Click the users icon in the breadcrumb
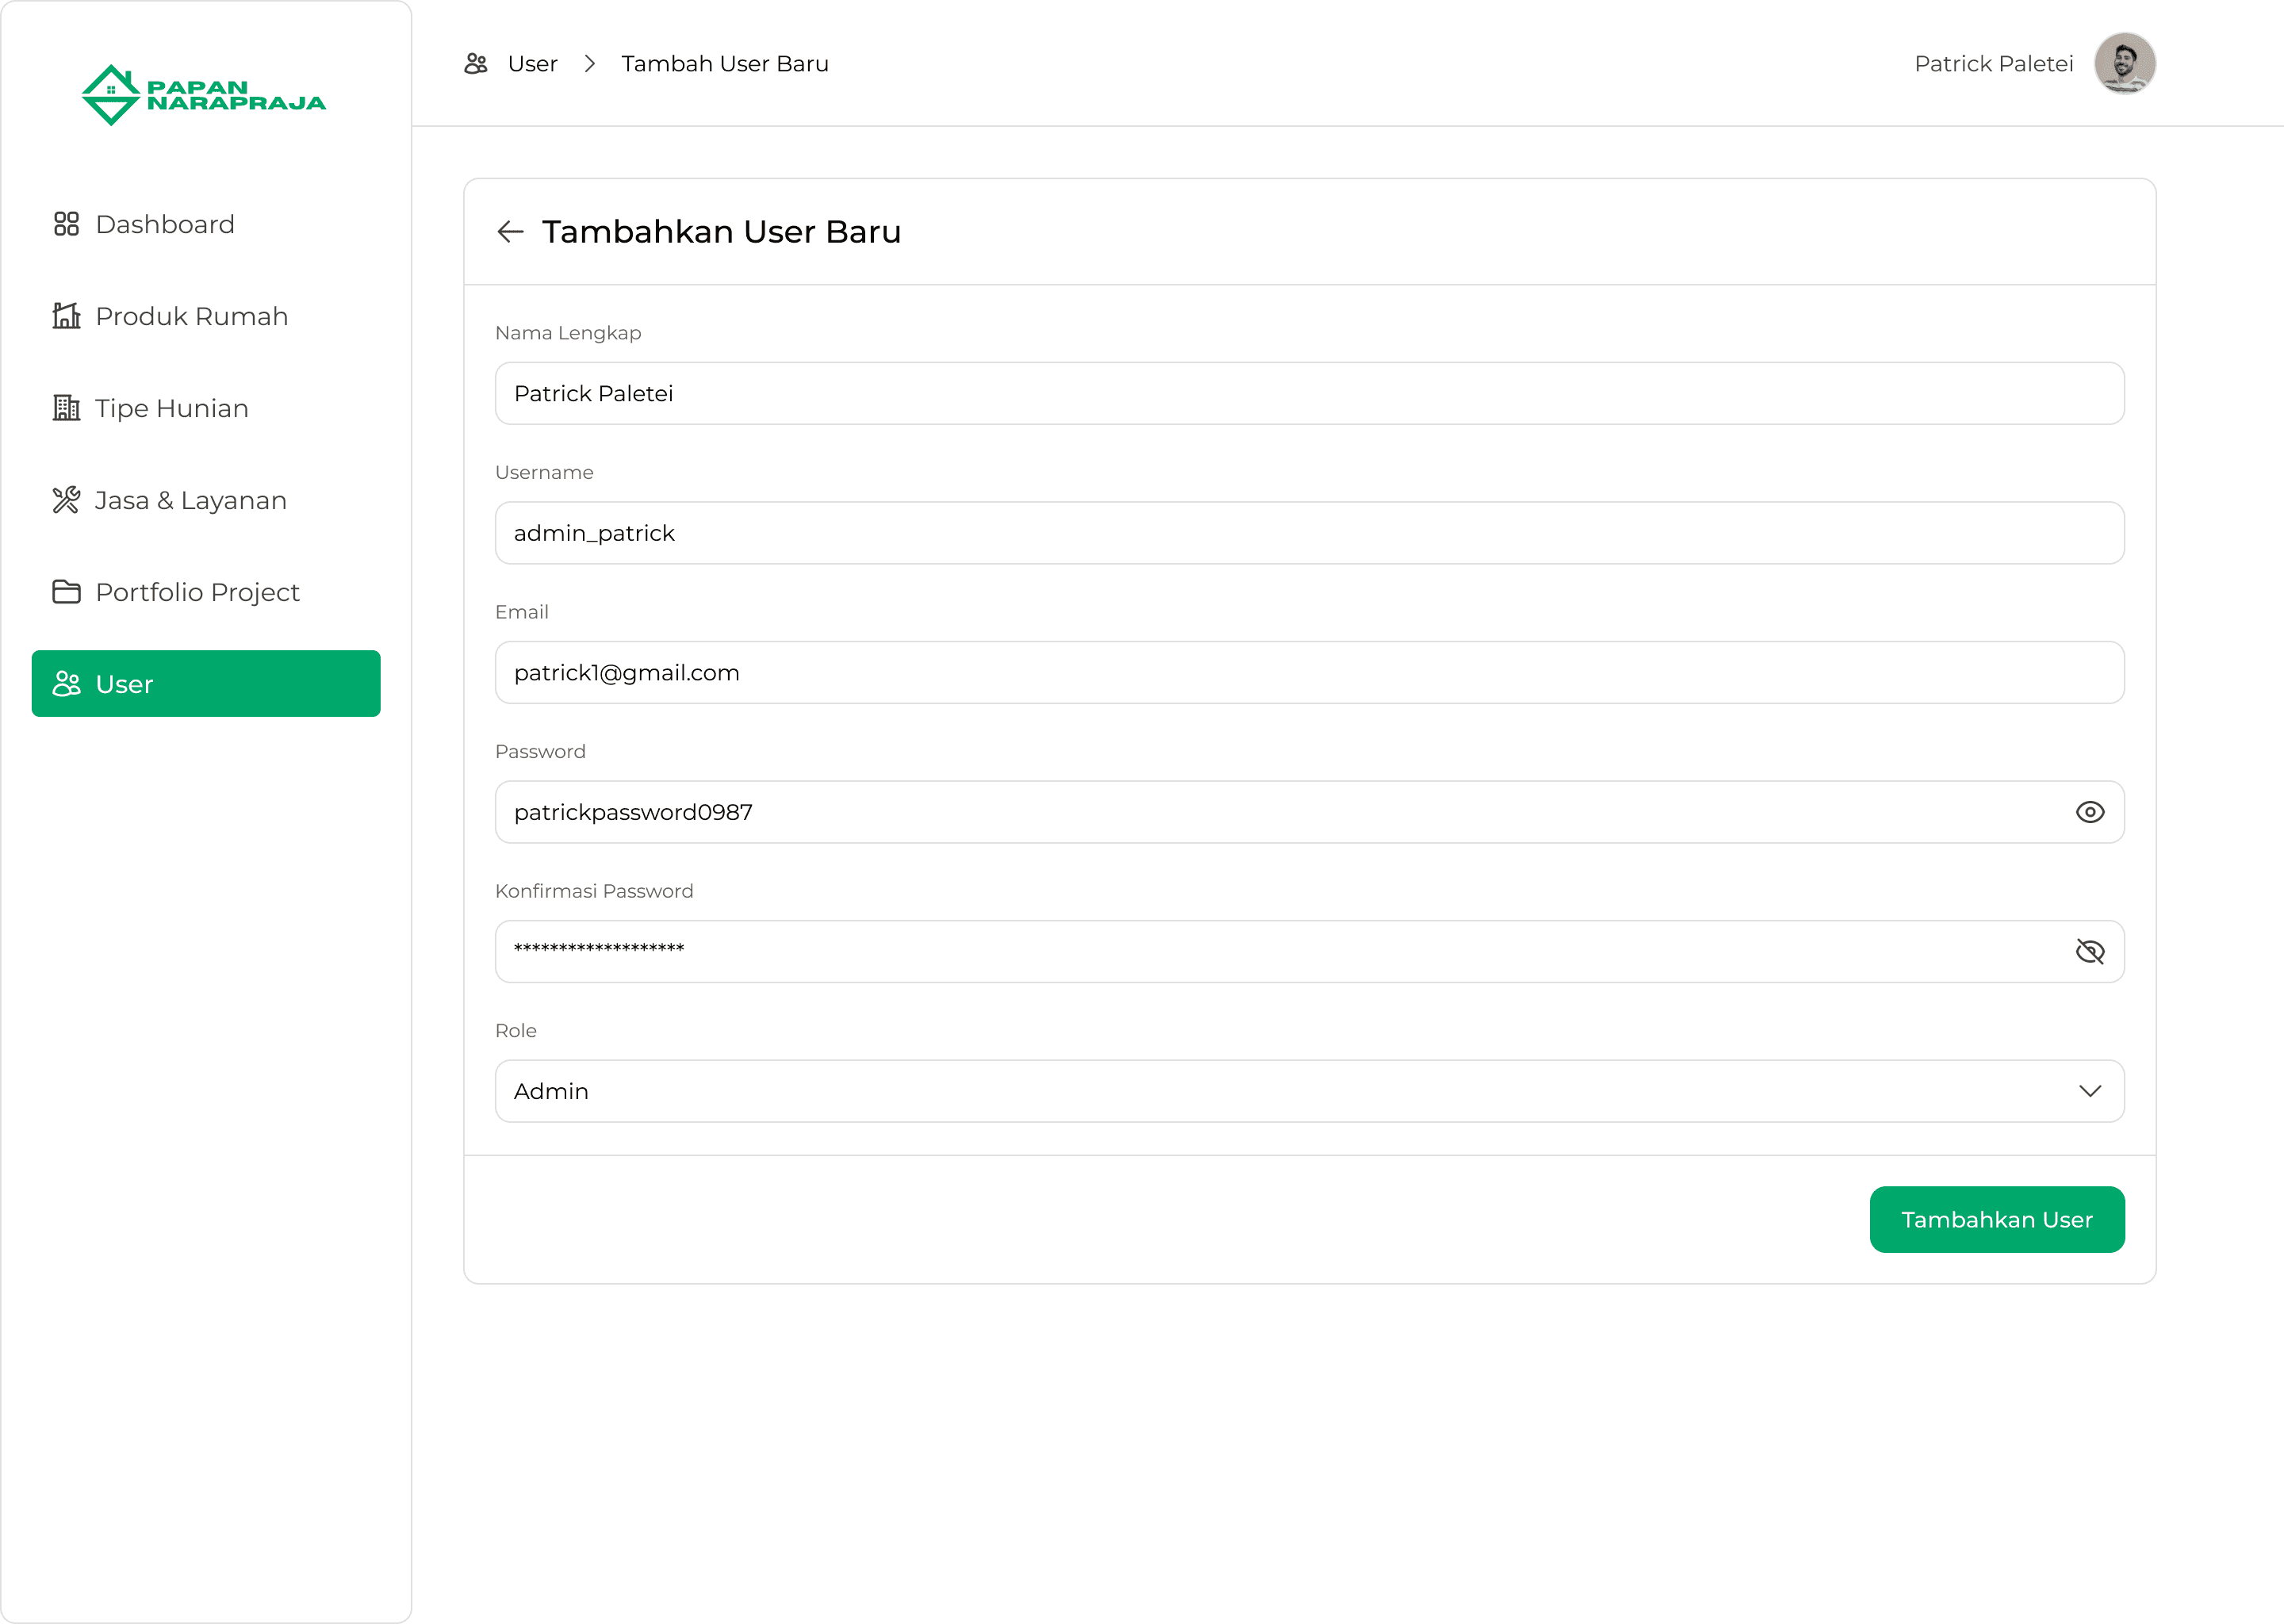This screenshot has width=2284, height=1624. coord(476,64)
